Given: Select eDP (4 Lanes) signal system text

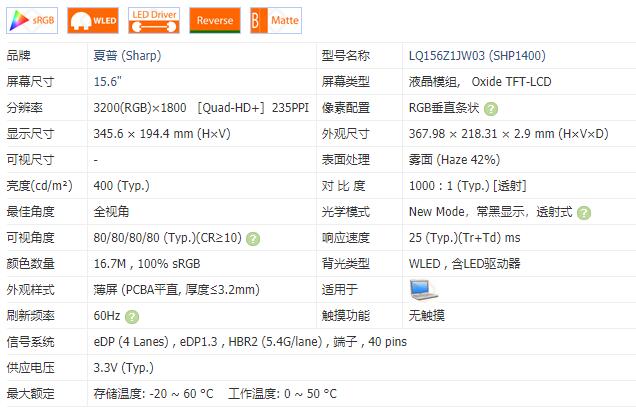Looking at the screenshot, I should (131, 341).
